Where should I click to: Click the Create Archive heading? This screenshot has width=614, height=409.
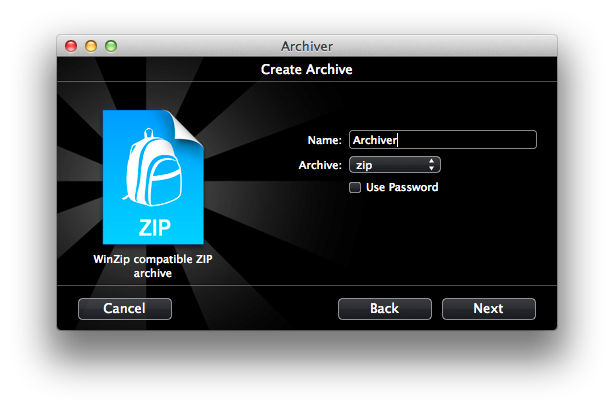pos(307,70)
